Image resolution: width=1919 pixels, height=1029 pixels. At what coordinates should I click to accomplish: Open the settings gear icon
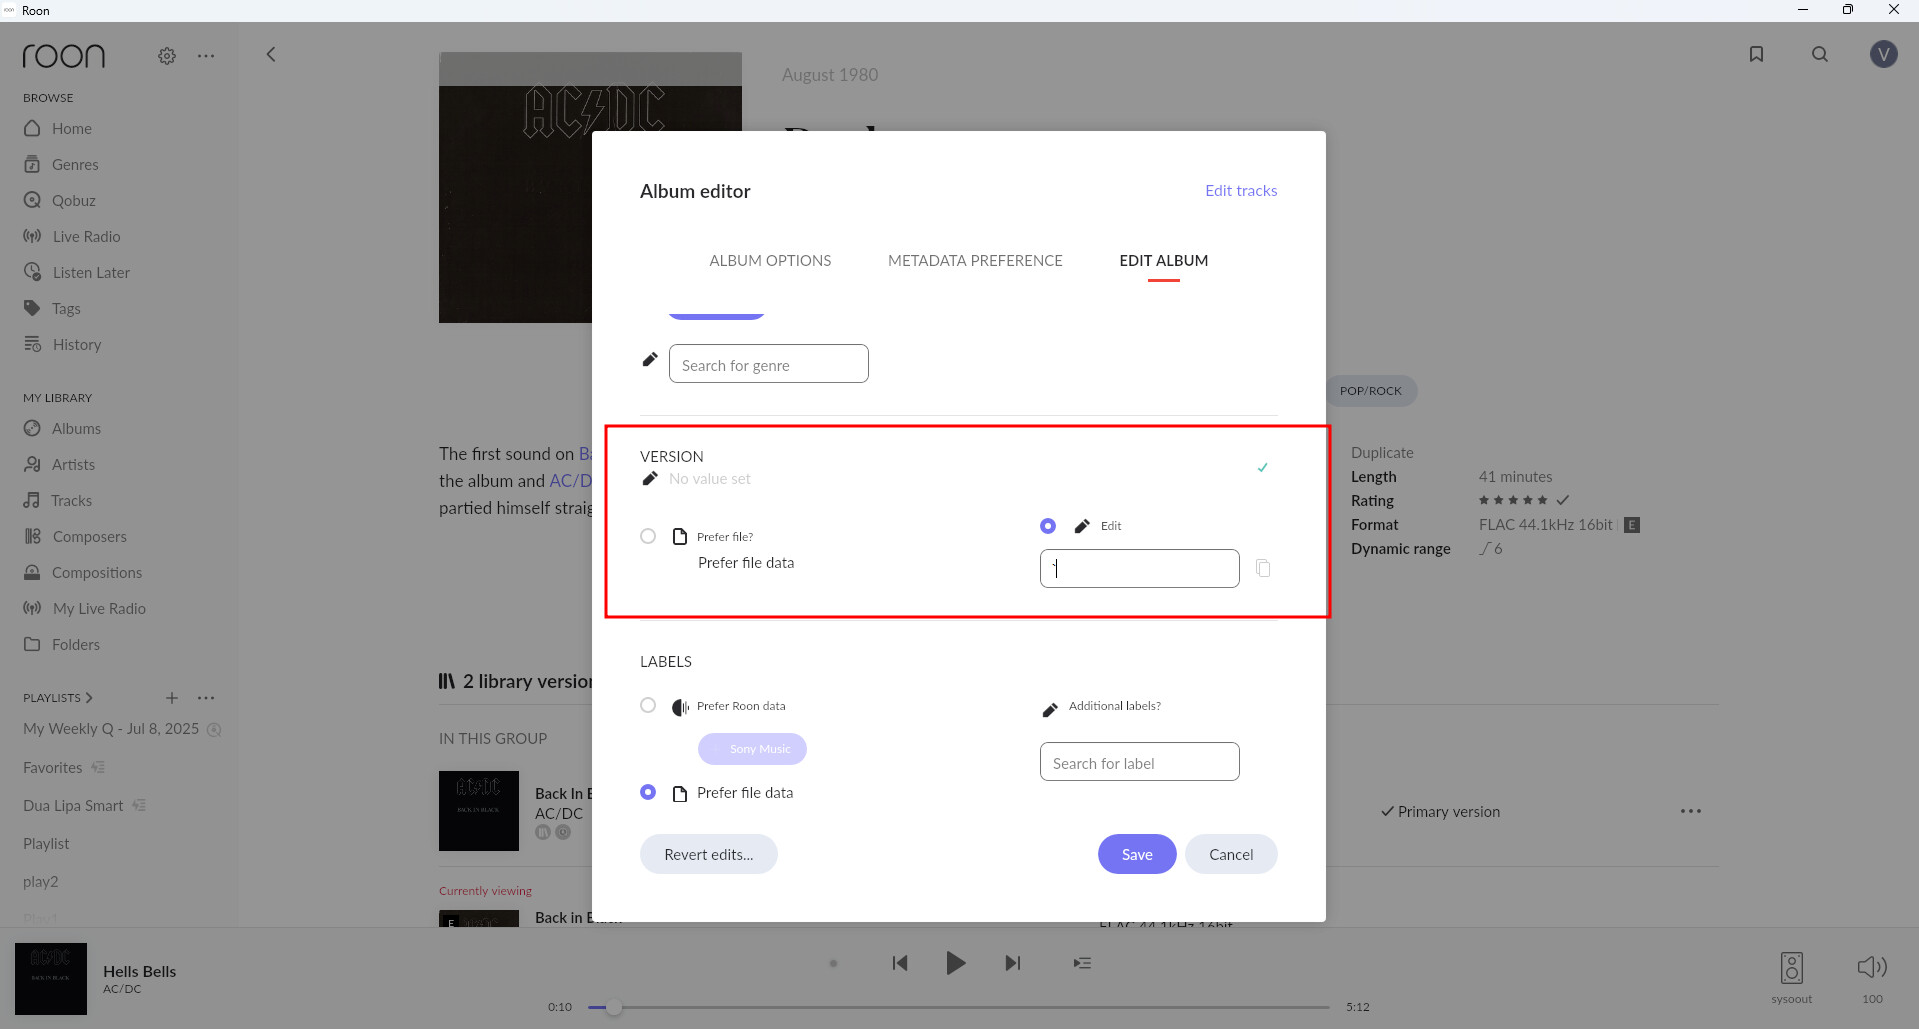pyautogui.click(x=167, y=56)
